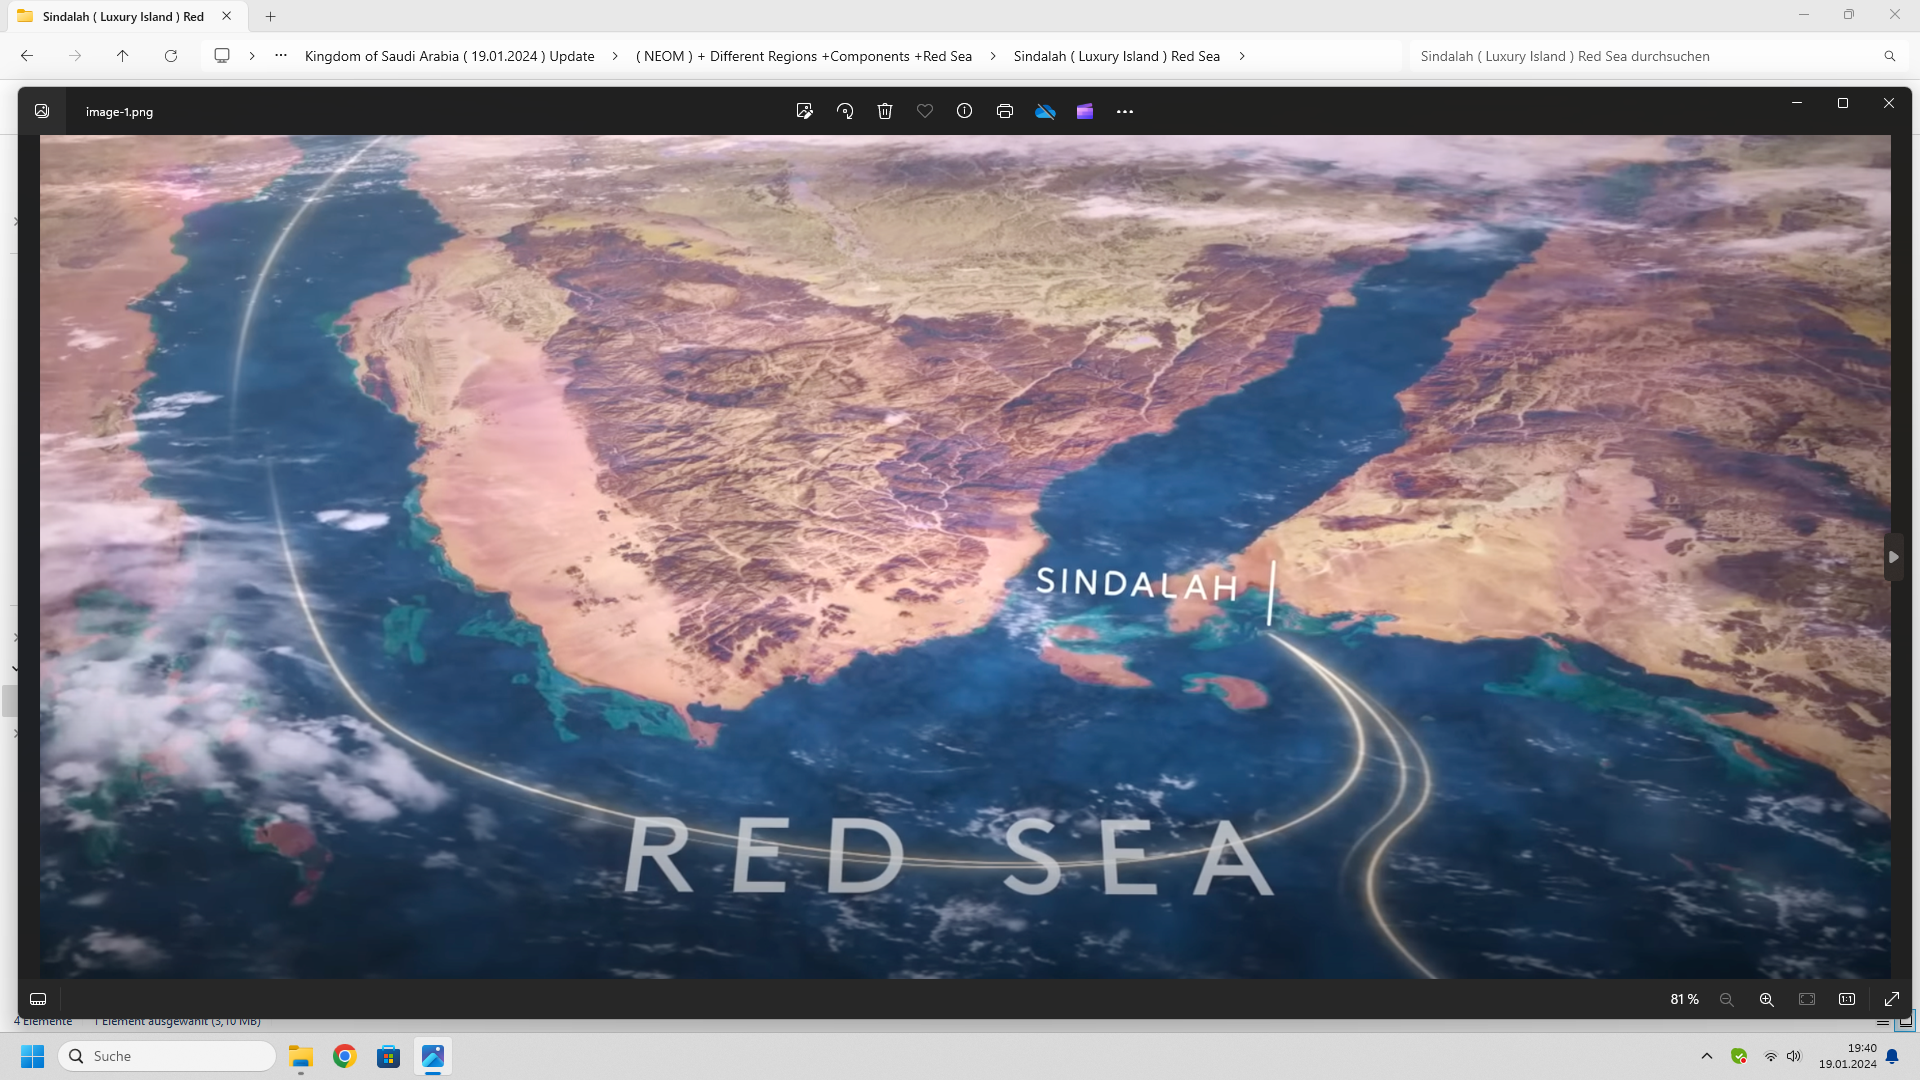Open the Kingdom of Saudi Arabia breadcrumb folder
Image resolution: width=1920 pixels, height=1080 pixels.
click(450, 56)
